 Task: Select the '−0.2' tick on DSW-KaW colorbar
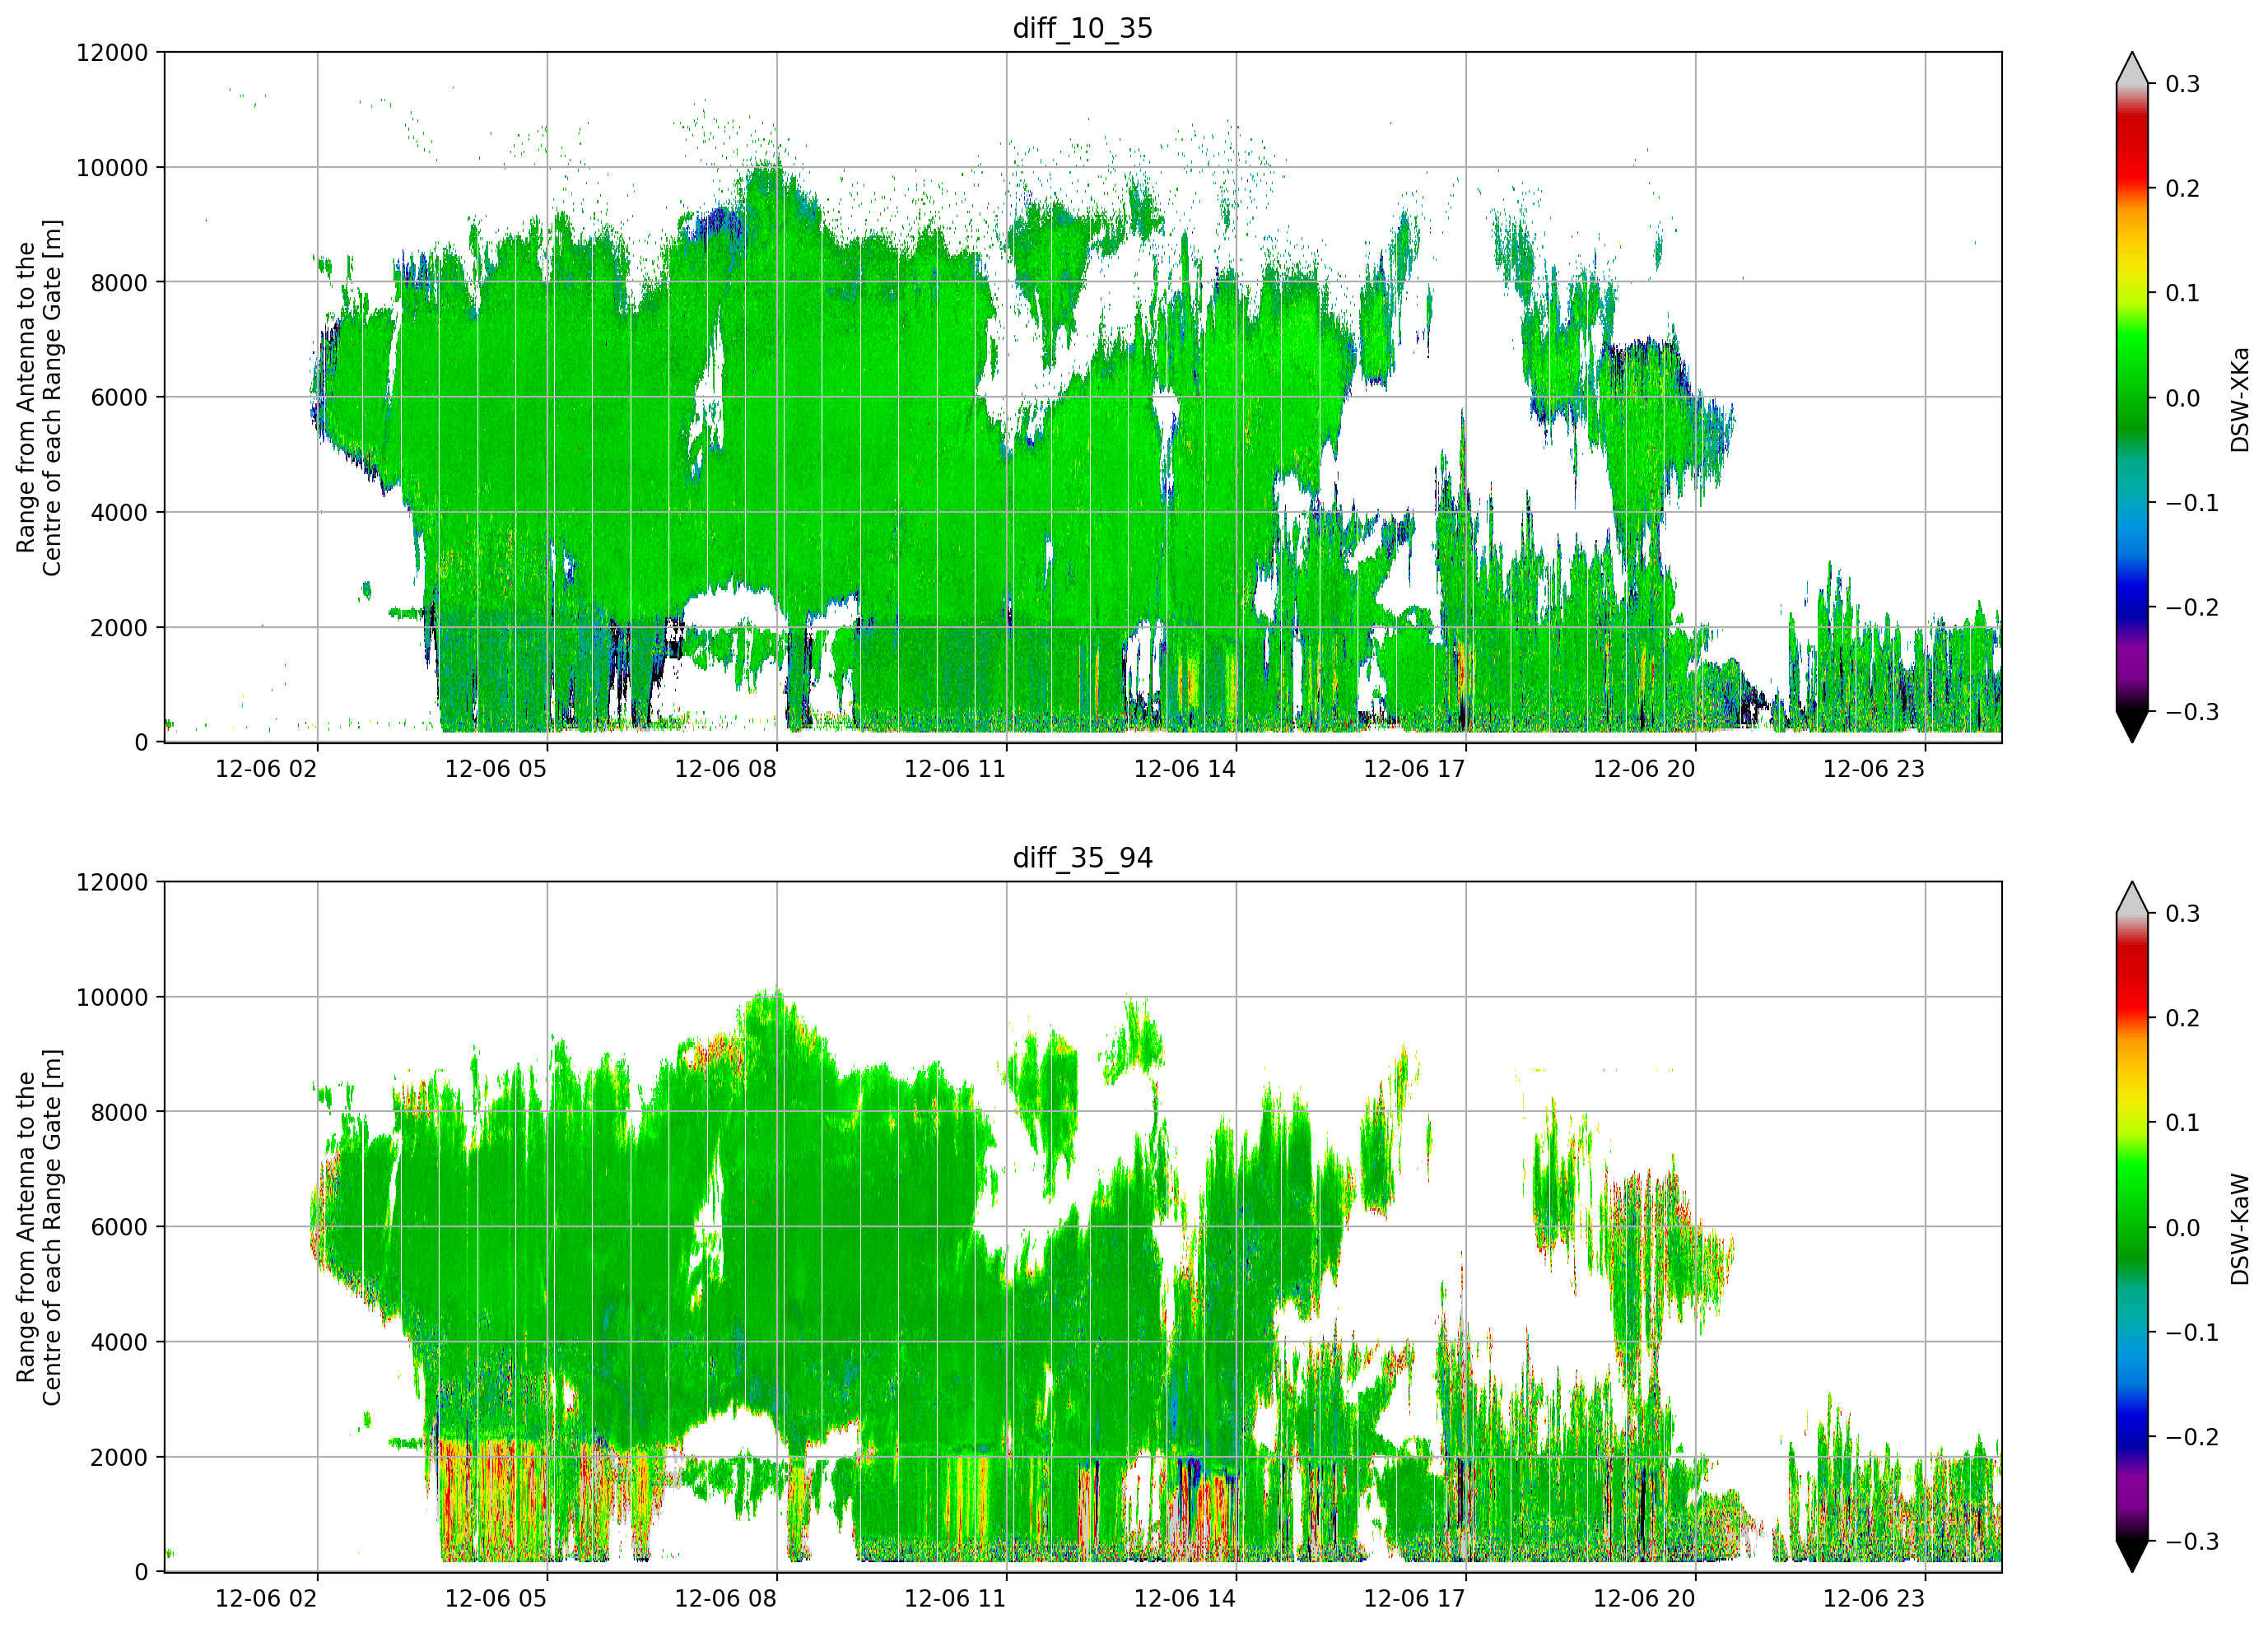pos(2192,1438)
